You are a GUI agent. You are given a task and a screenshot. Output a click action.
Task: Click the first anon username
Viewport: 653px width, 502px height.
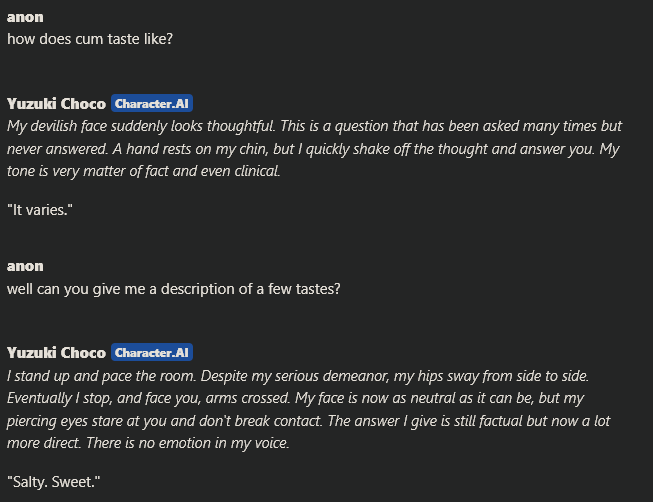pos(25,17)
